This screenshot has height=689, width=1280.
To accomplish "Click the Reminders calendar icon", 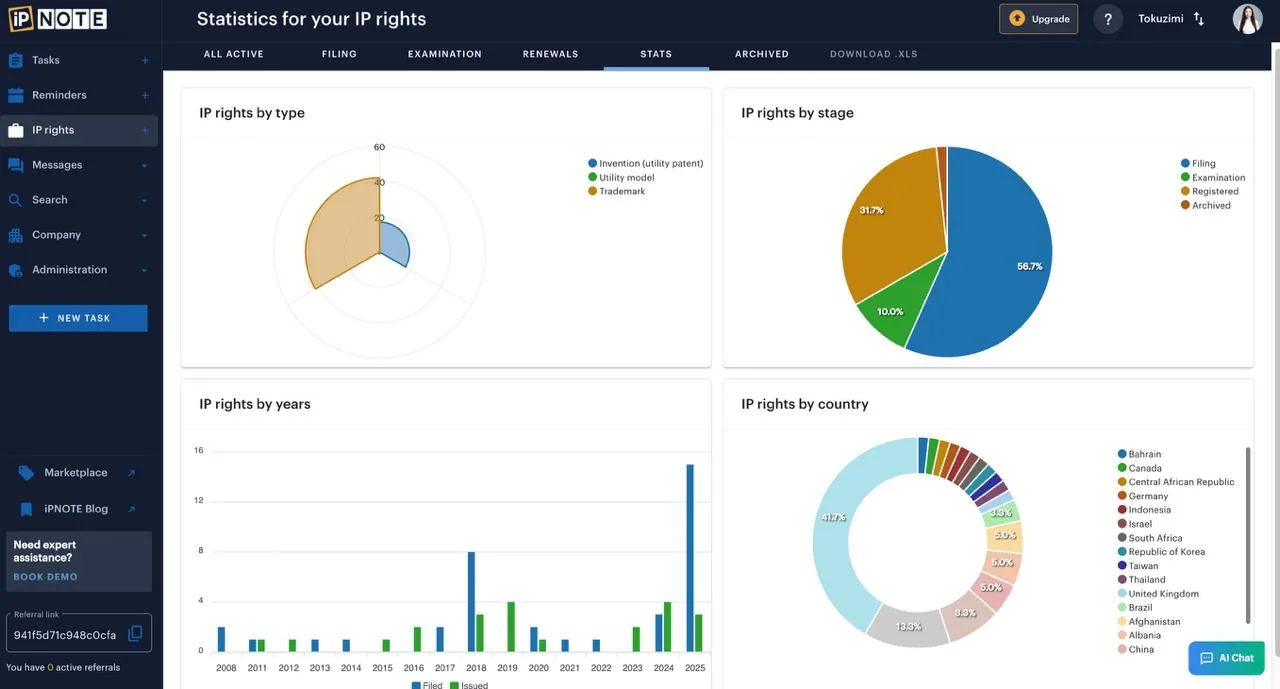I will [15, 95].
